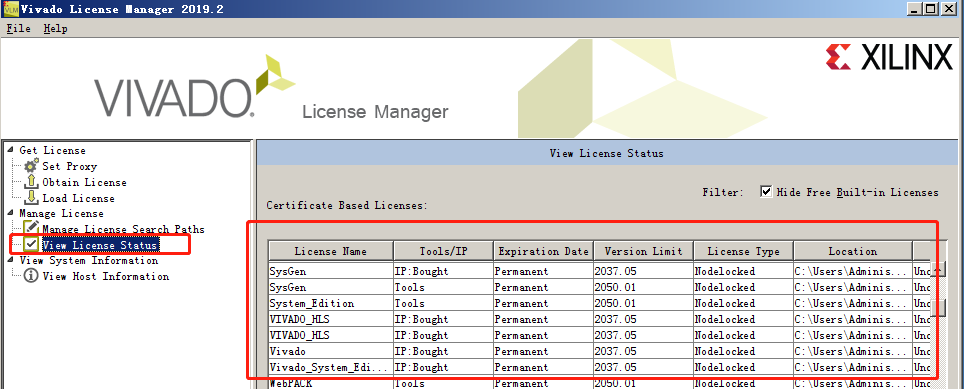This screenshot has height=389, width=964.
Task: Collapse the Get License tree node
Action: point(10,151)
